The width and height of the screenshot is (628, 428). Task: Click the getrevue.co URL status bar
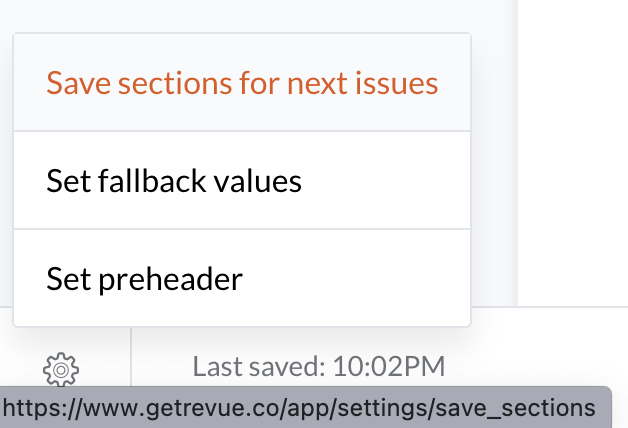(x=305, y=408)
